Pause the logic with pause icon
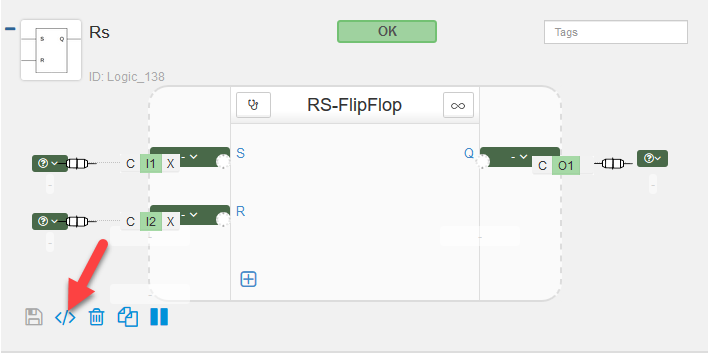Screen dimensions: 715x363 coord(159,317)
